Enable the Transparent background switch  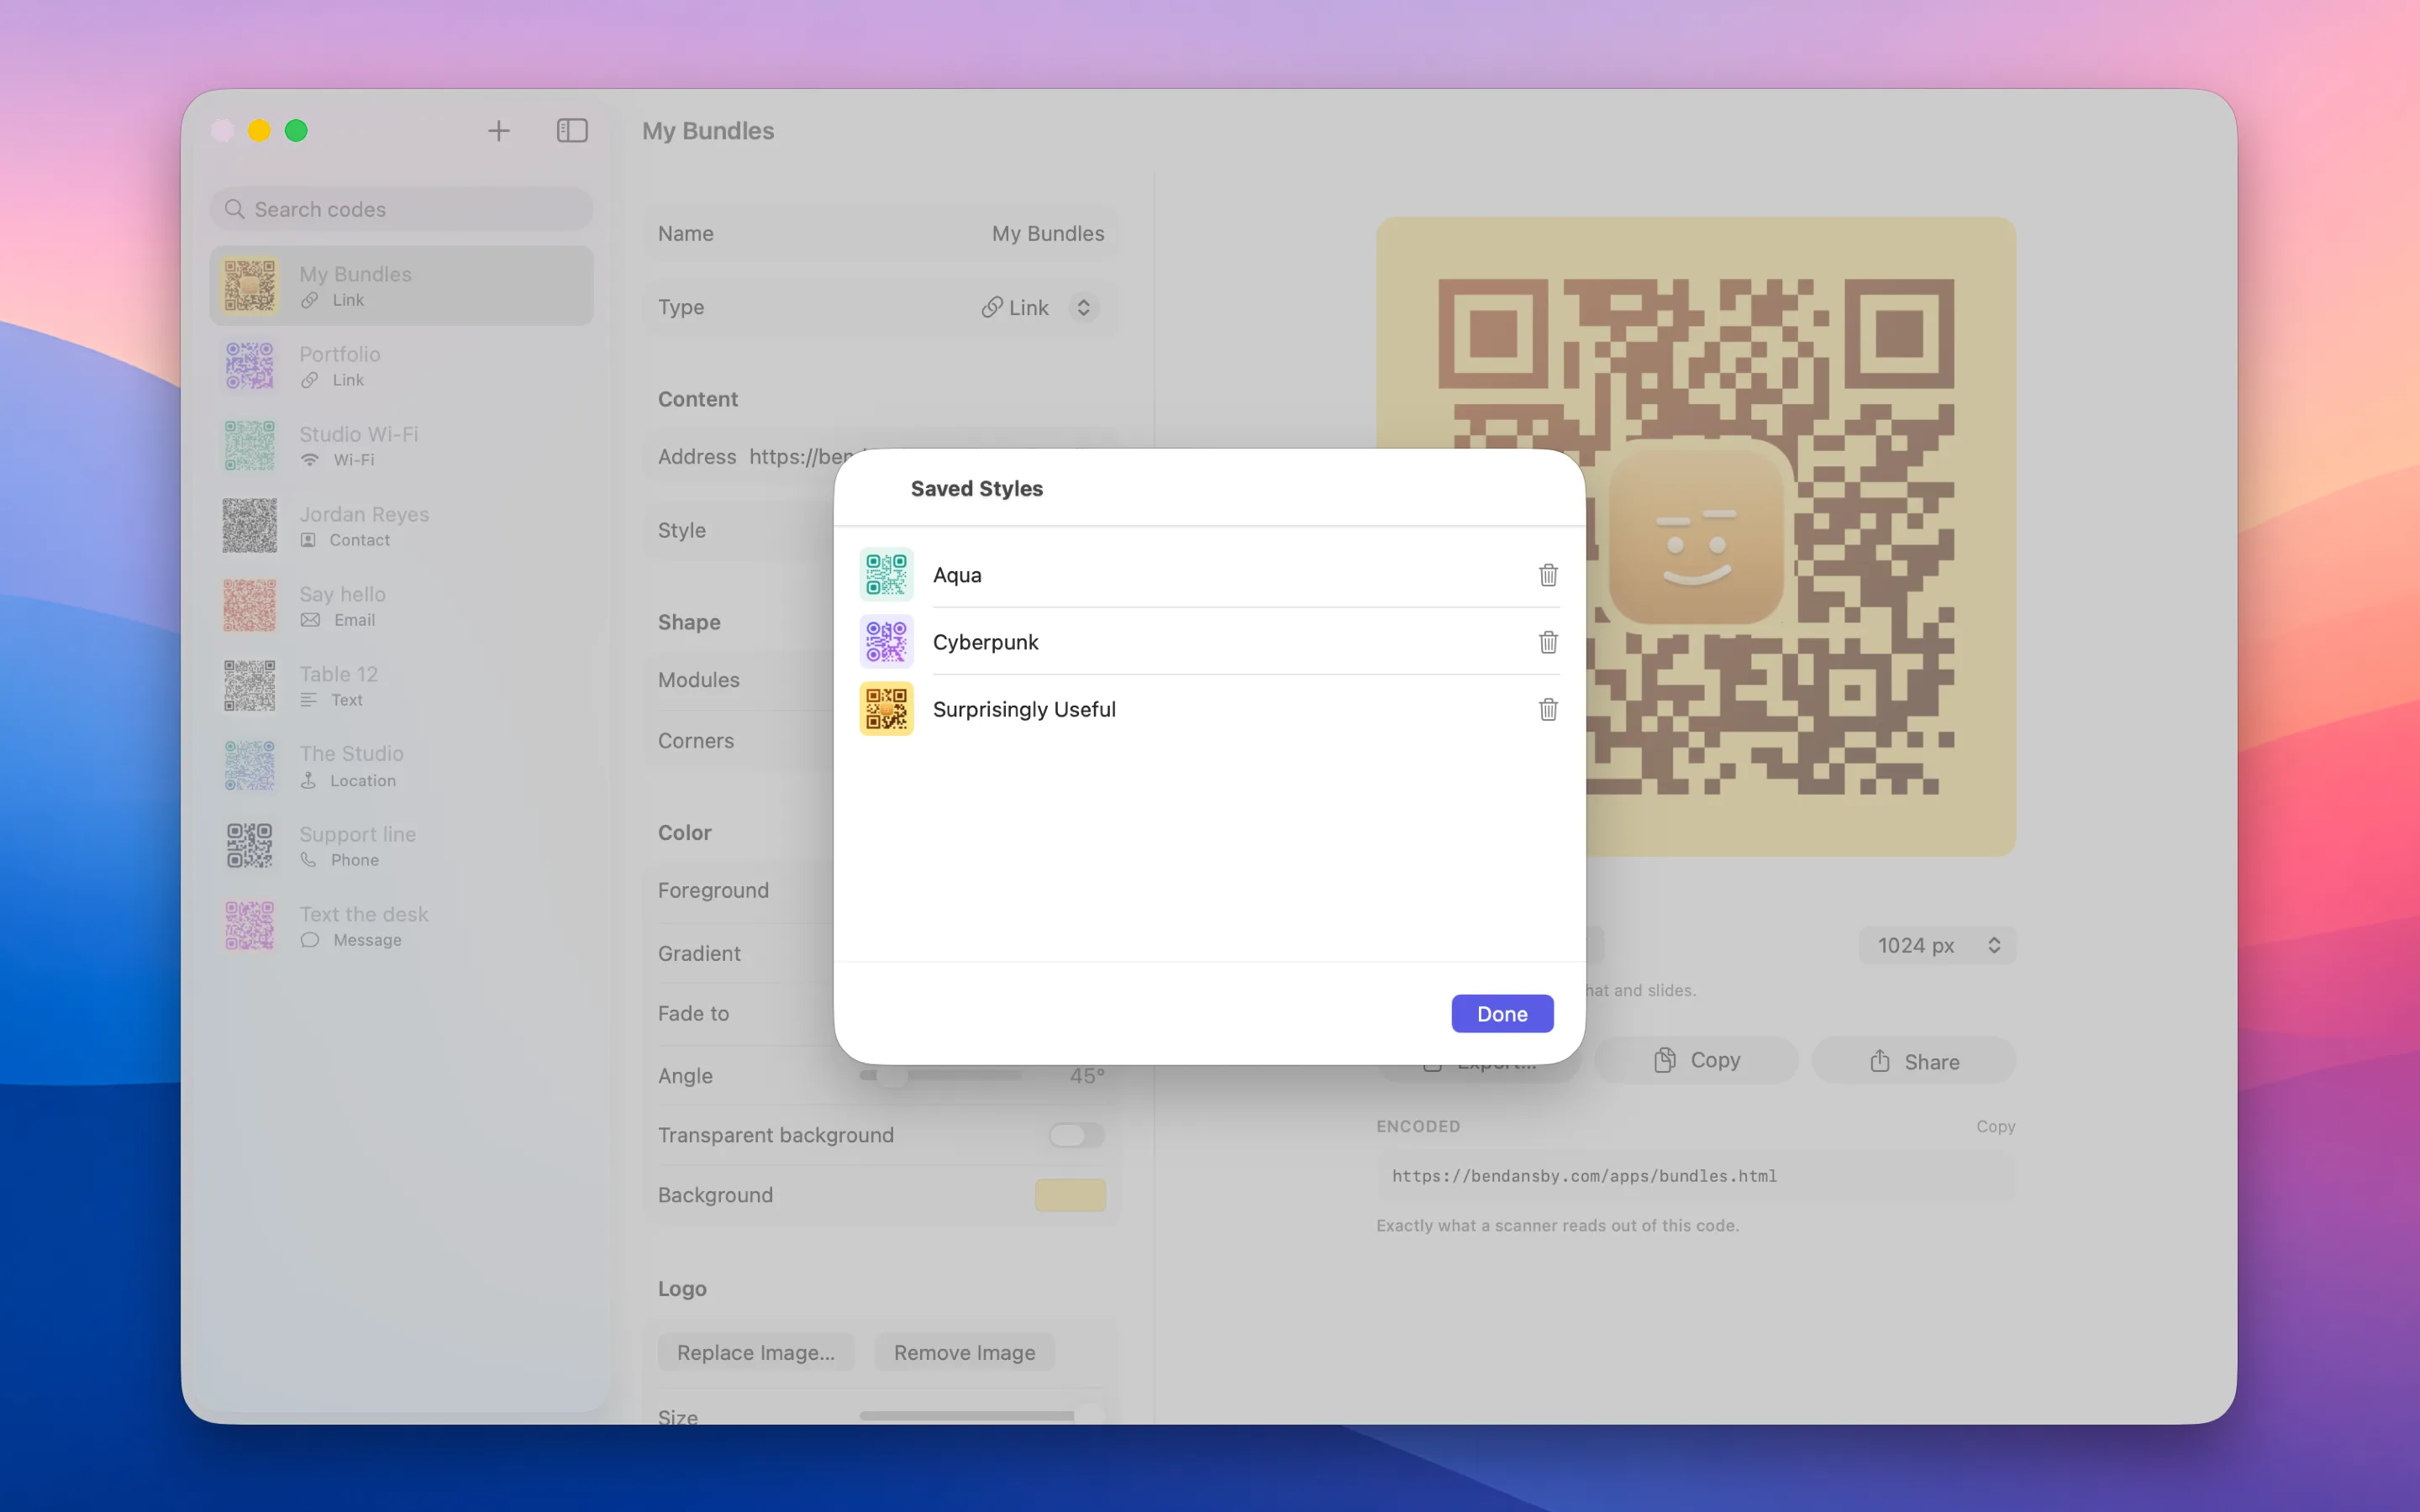[1076, 1135]
